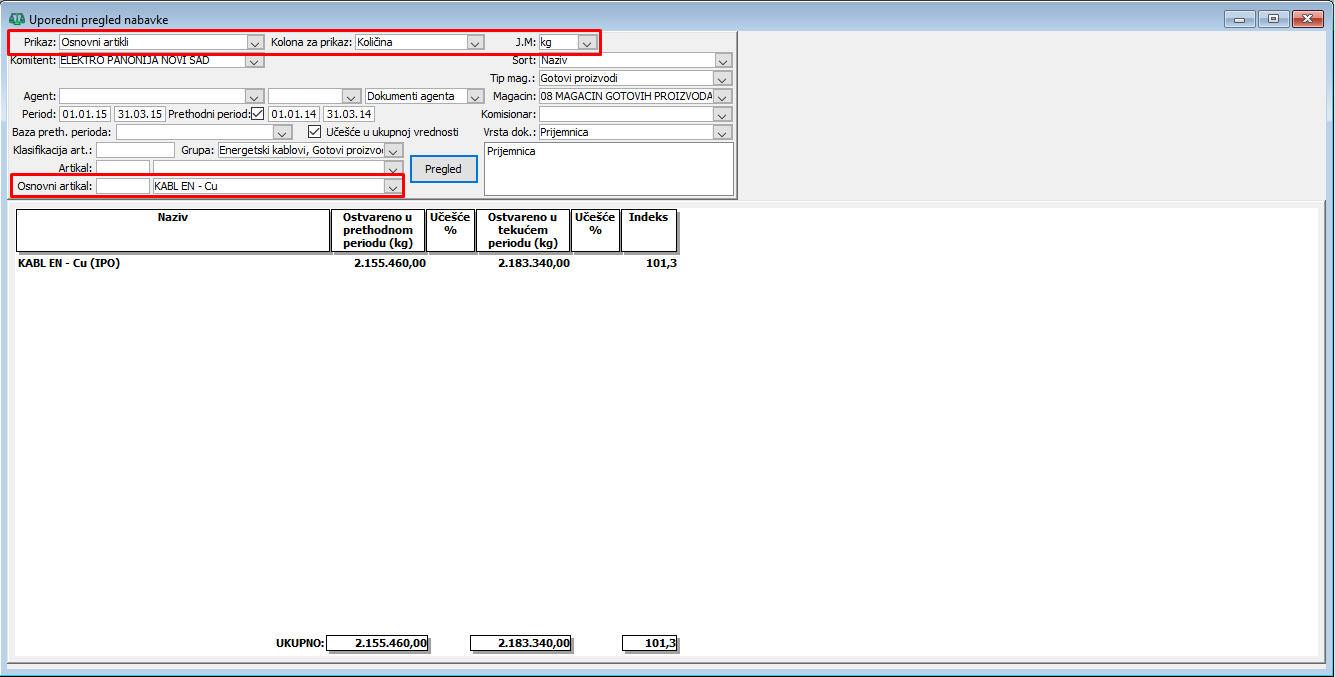This screenshot has width=1335, height=677.
Task: Uncheck Učešće u ukupnoj vrednosti
Action: (315, 132)
